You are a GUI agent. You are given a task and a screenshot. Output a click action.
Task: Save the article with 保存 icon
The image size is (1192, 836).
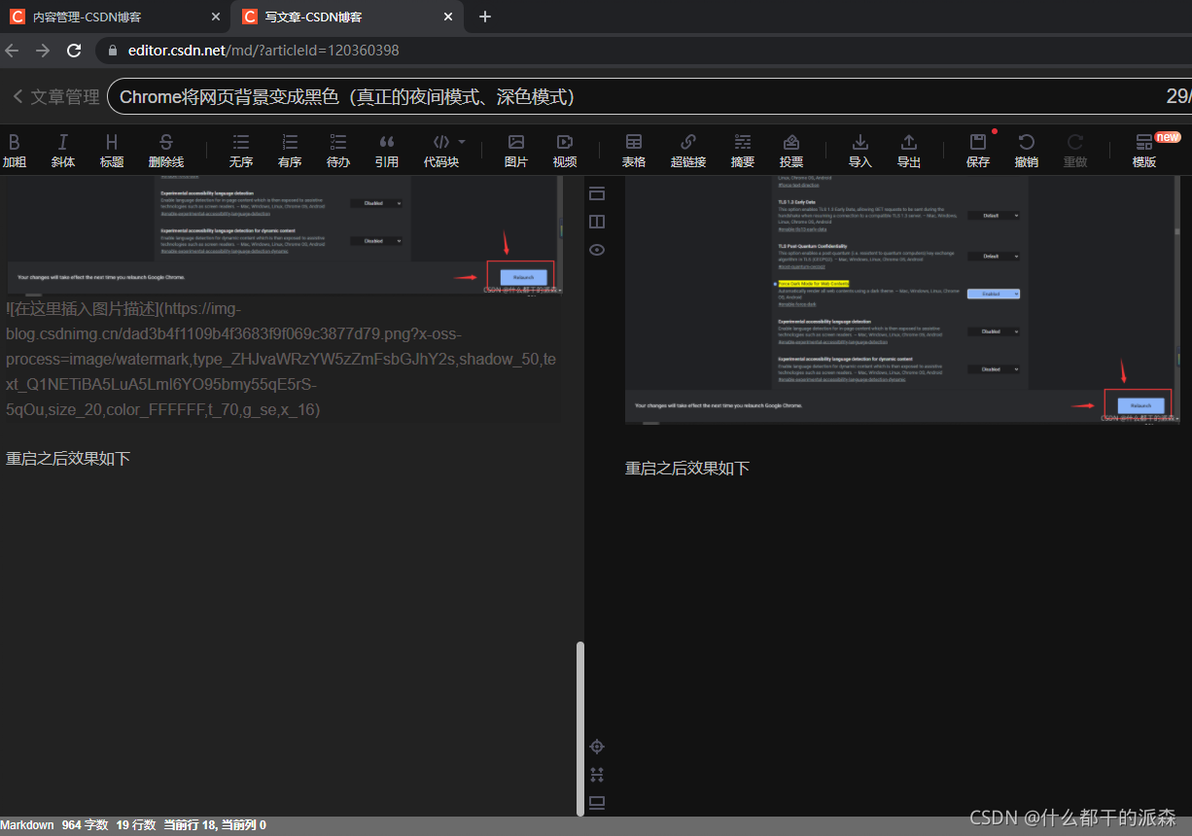point(978,150)
